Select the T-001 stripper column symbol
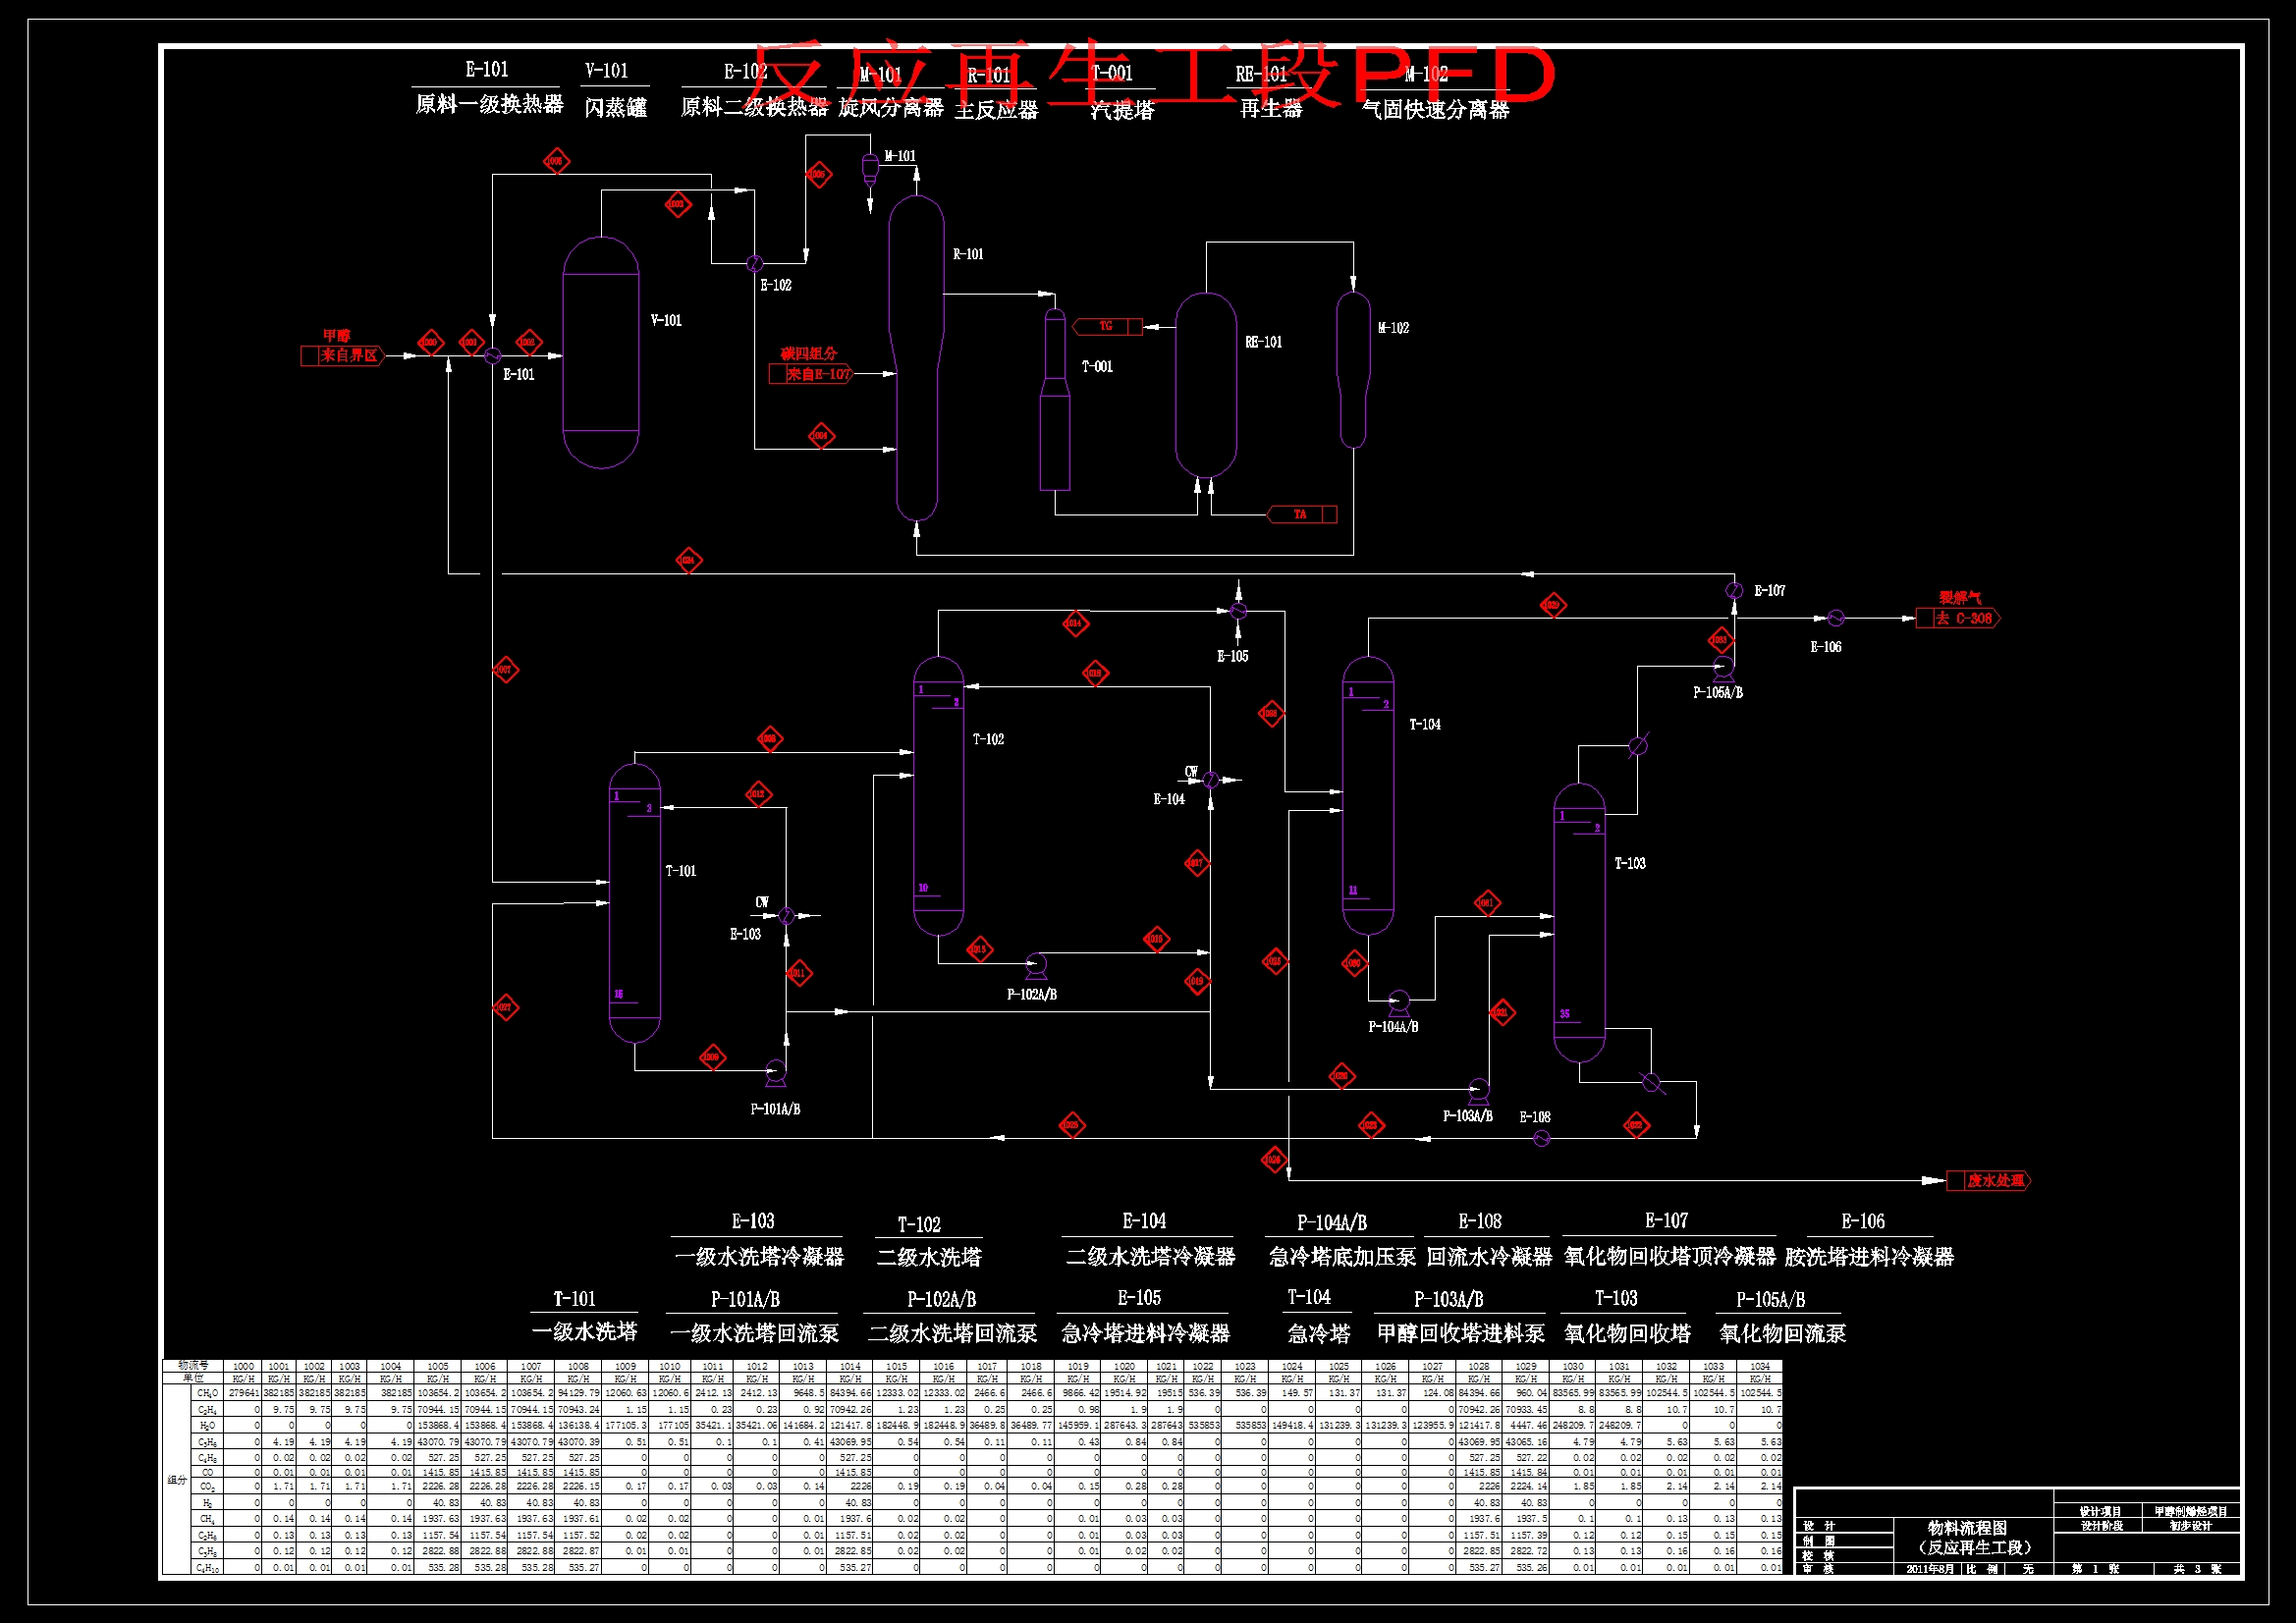The width and height of the screenshot is (2296, 1623). (1055, 399)
